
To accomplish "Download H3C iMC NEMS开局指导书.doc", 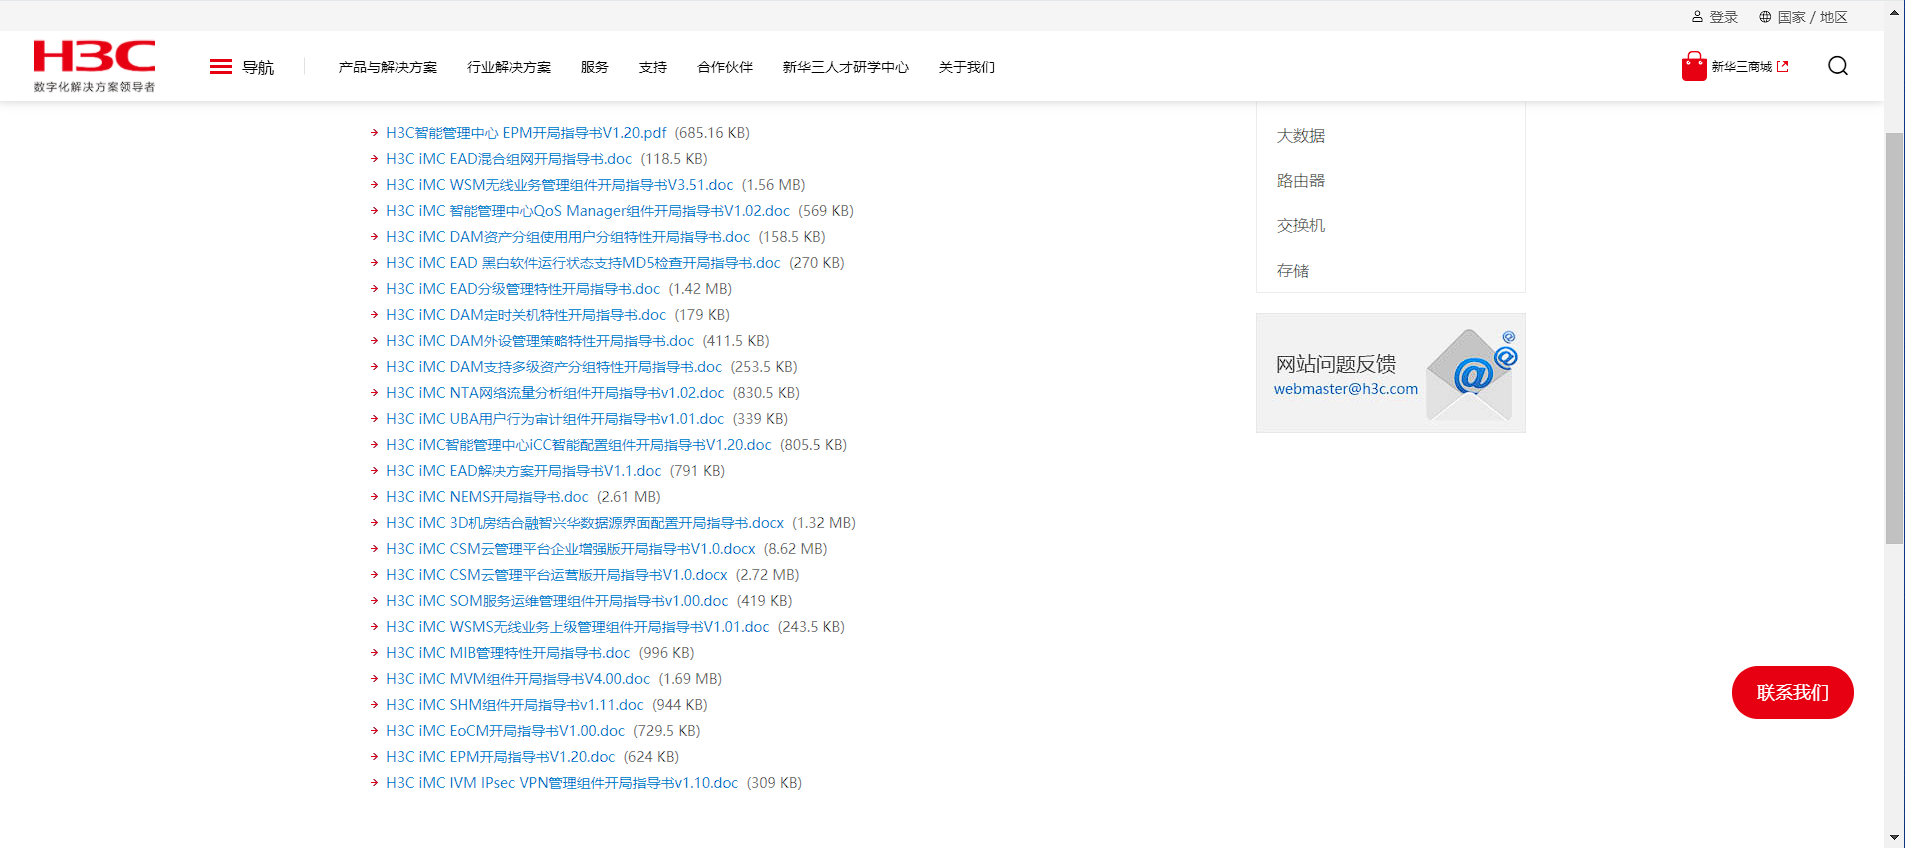I will pos(487,497).
